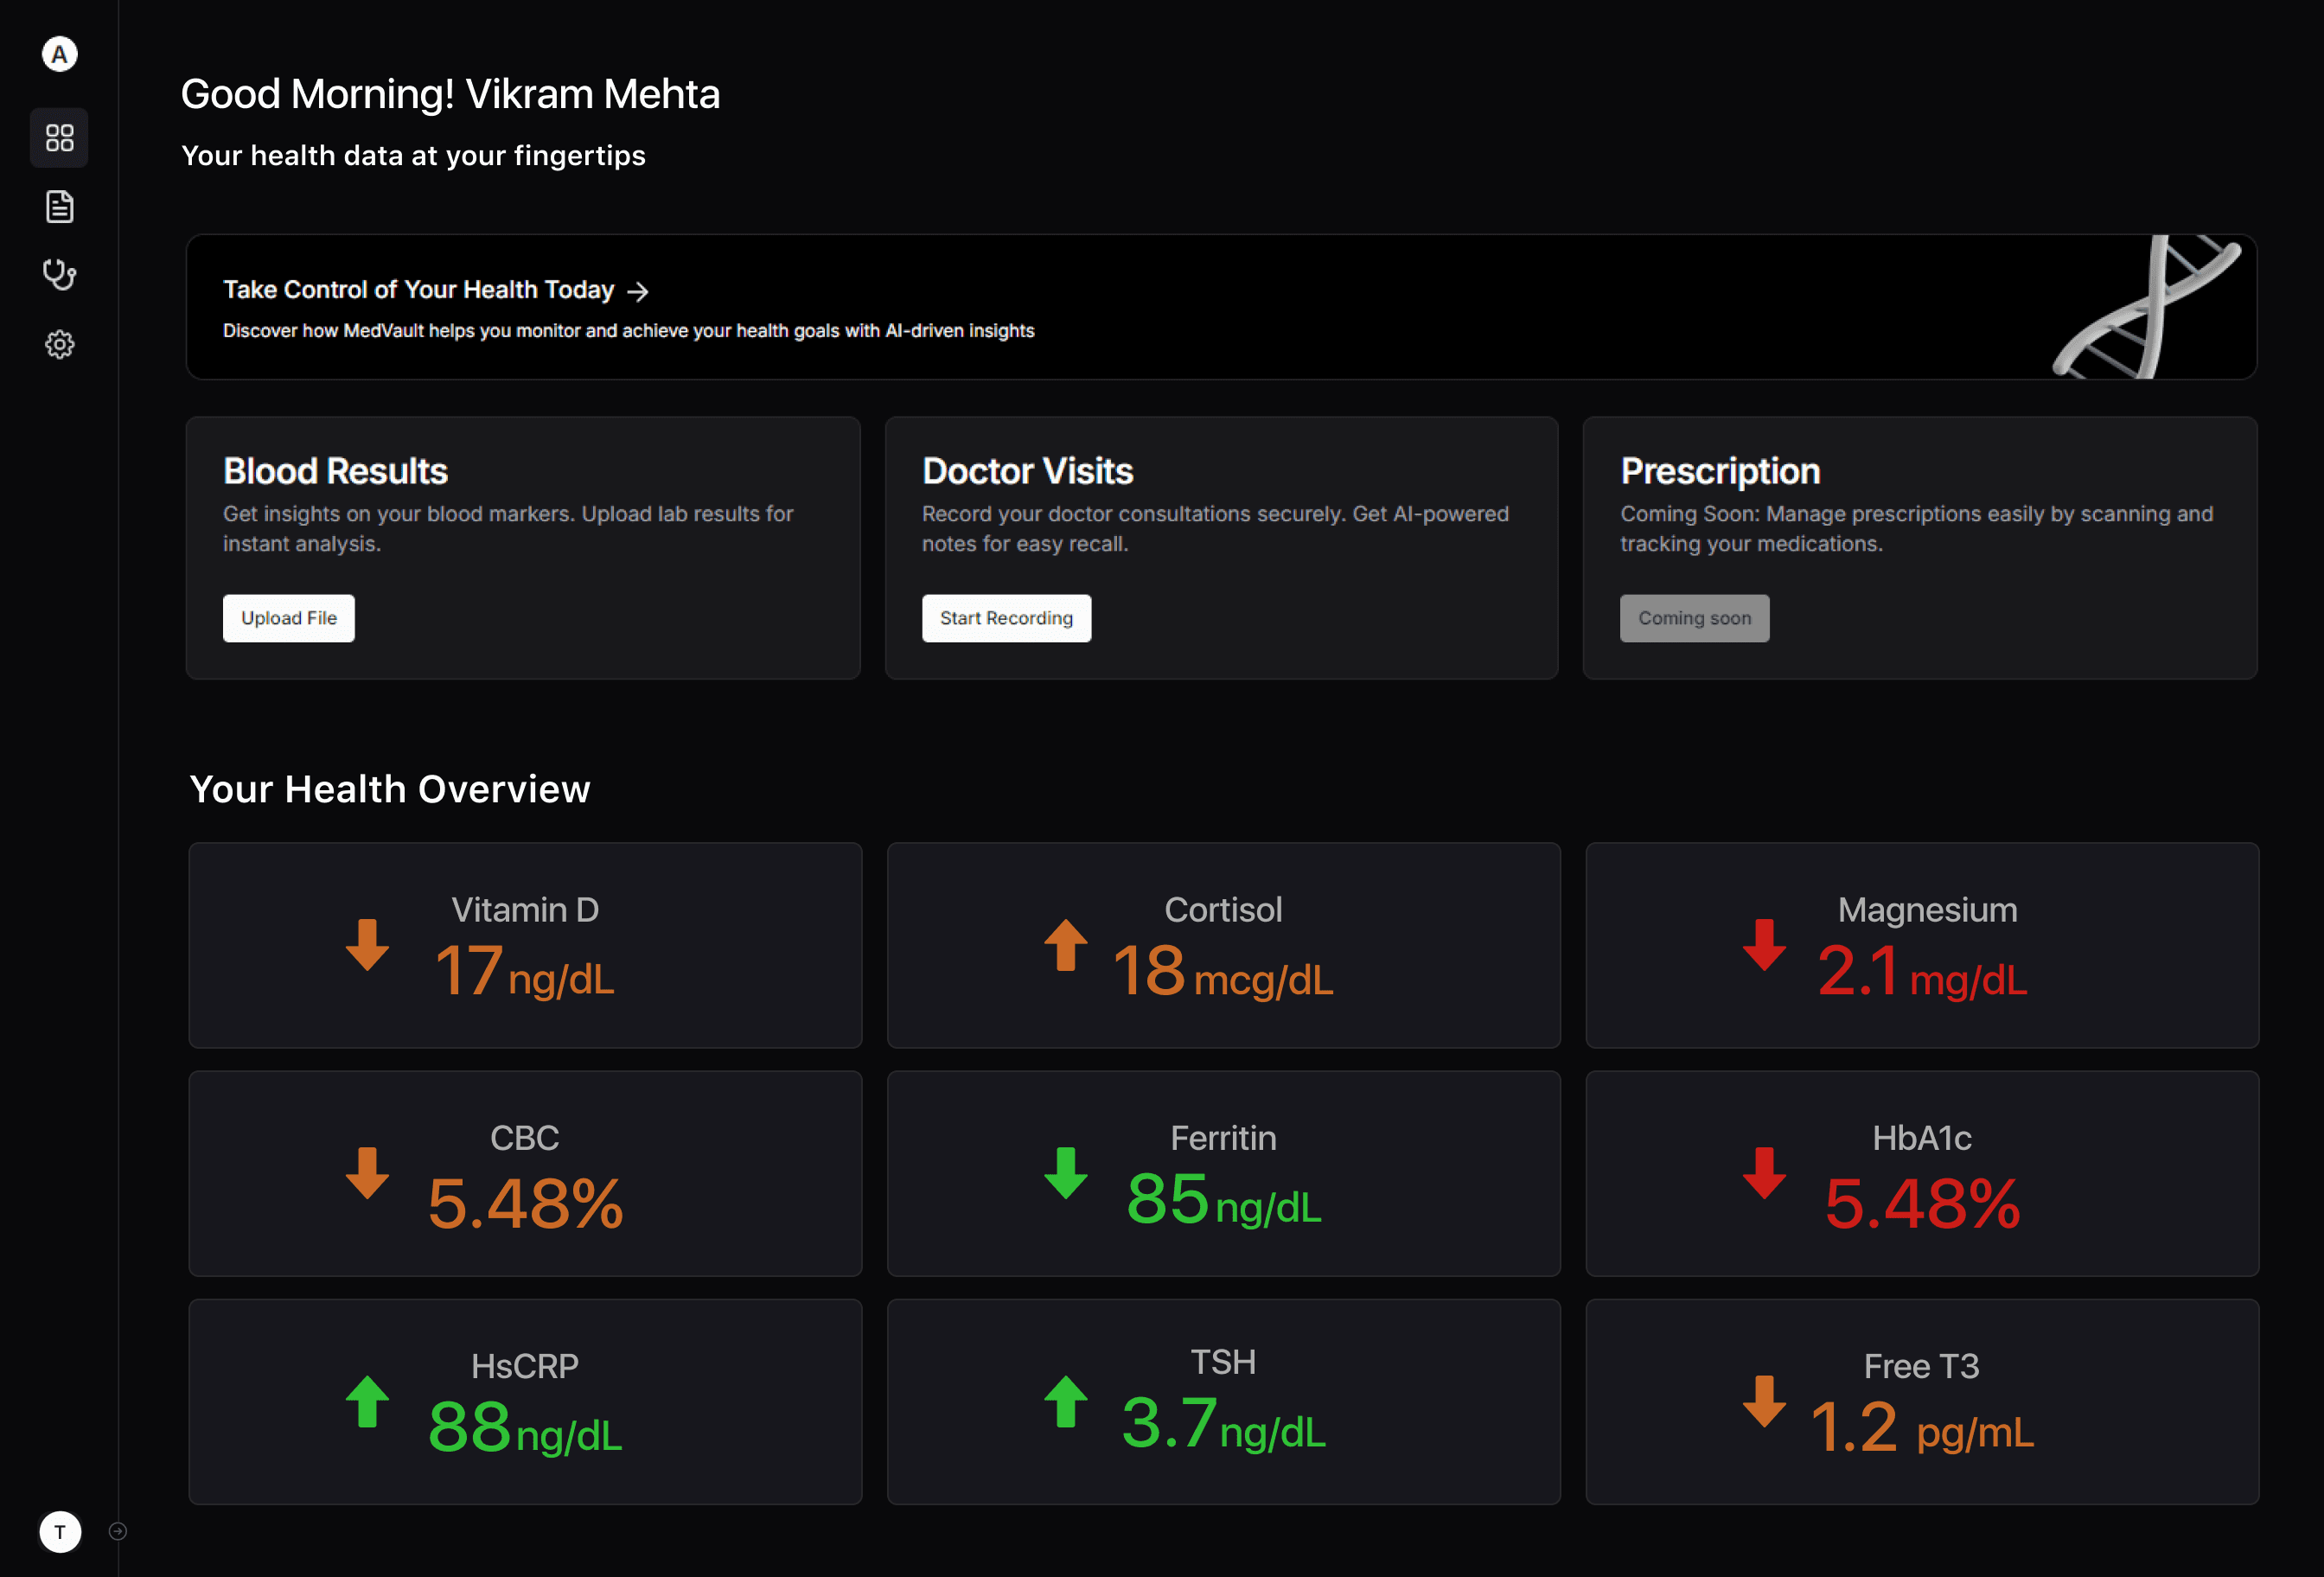This screenshot has width=2324, height=1577.
Task: Click the MedVault logo icon in sidebar
Action: point(60,54)
